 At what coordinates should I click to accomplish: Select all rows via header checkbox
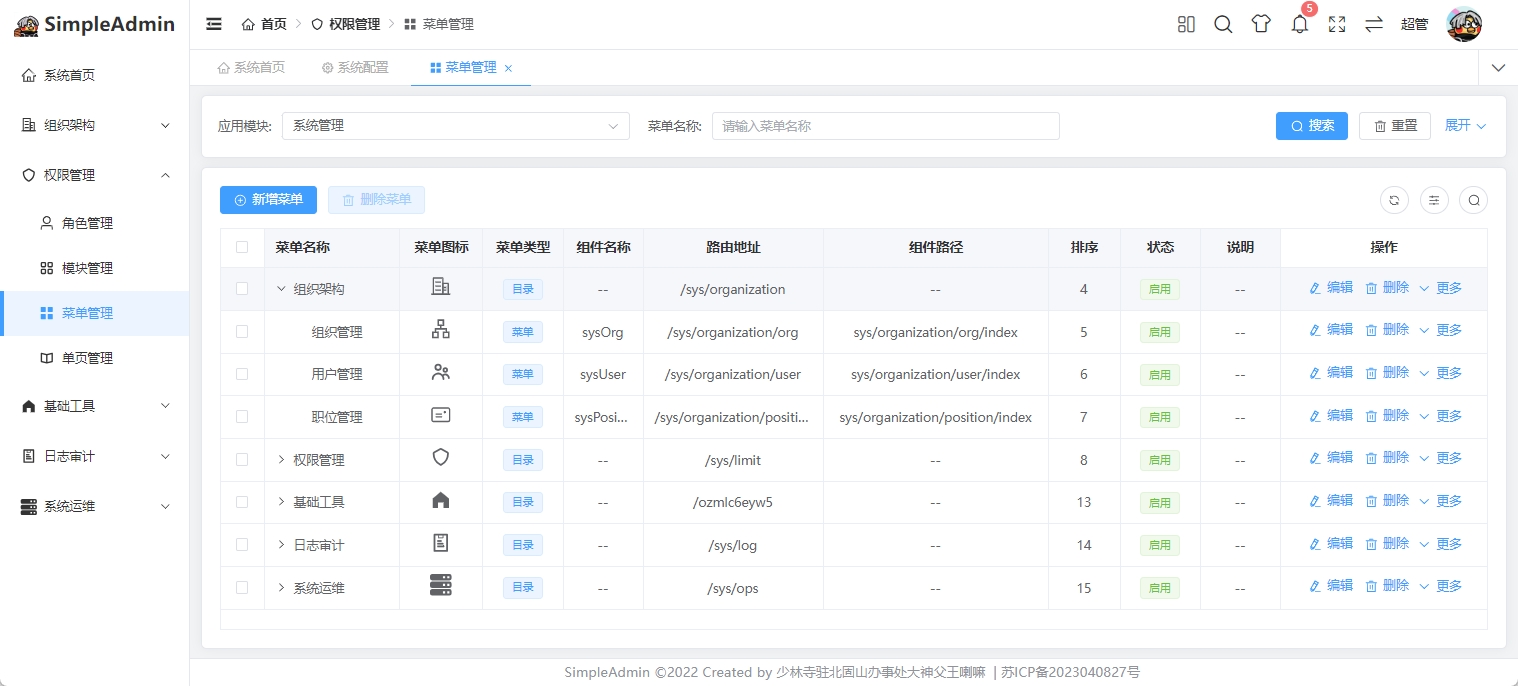pyautogui.click(x=242, y=247)
